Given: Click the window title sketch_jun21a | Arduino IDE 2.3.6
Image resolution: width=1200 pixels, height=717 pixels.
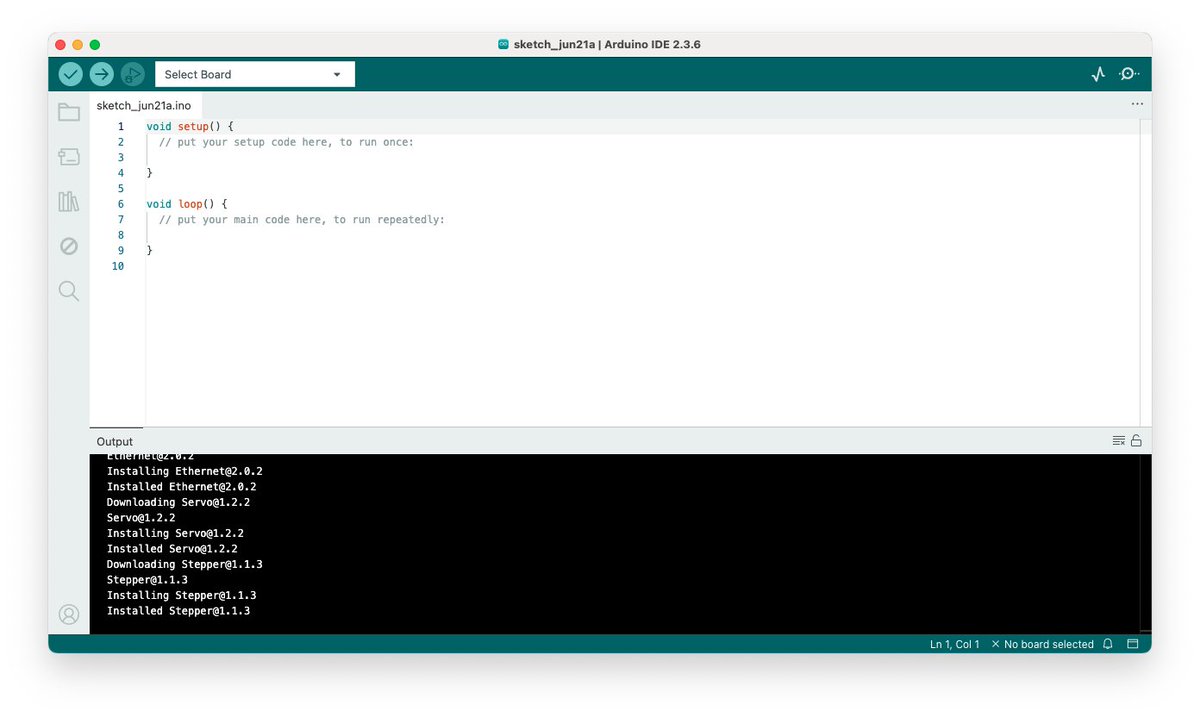Looking at the screenshot, I should (x=607, y=45).
